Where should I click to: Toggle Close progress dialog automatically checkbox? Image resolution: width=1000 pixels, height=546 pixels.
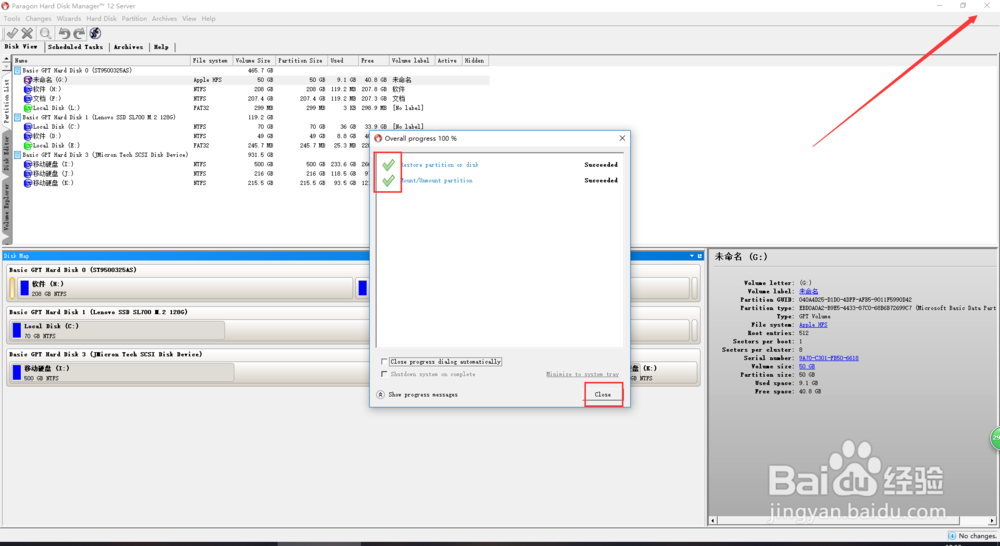[384, 362]
